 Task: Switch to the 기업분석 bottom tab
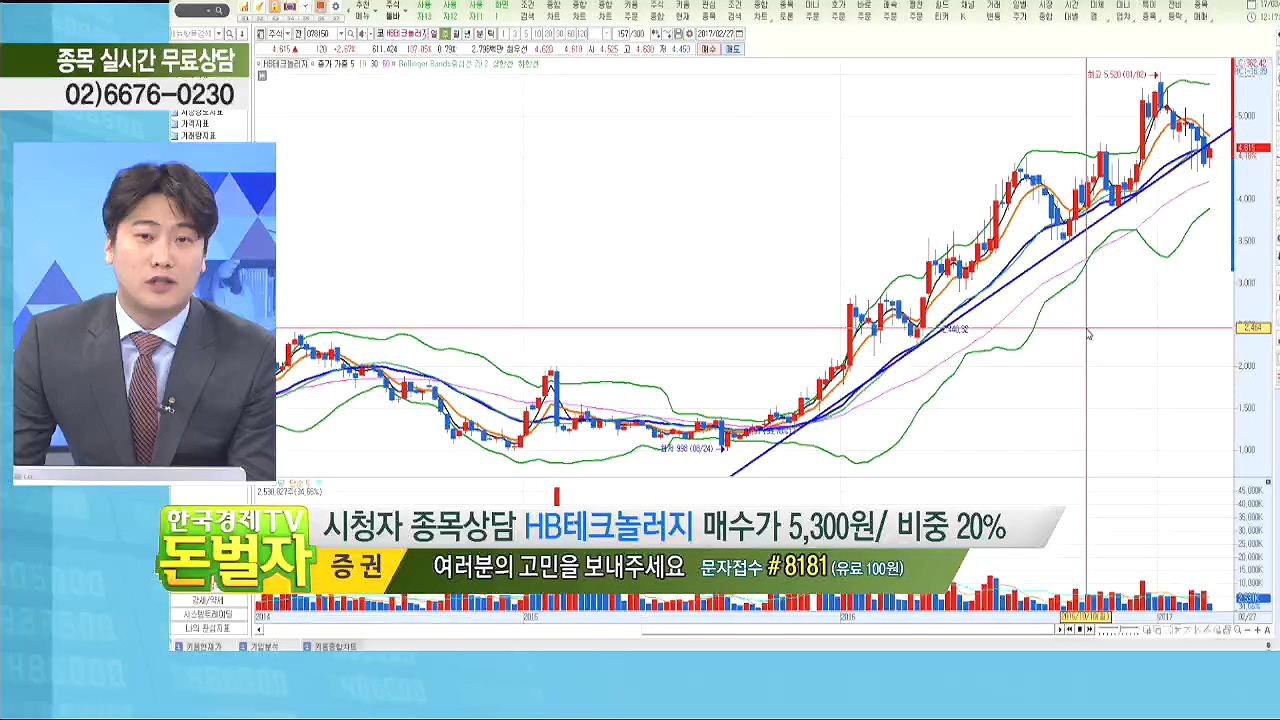pos(263,647)
